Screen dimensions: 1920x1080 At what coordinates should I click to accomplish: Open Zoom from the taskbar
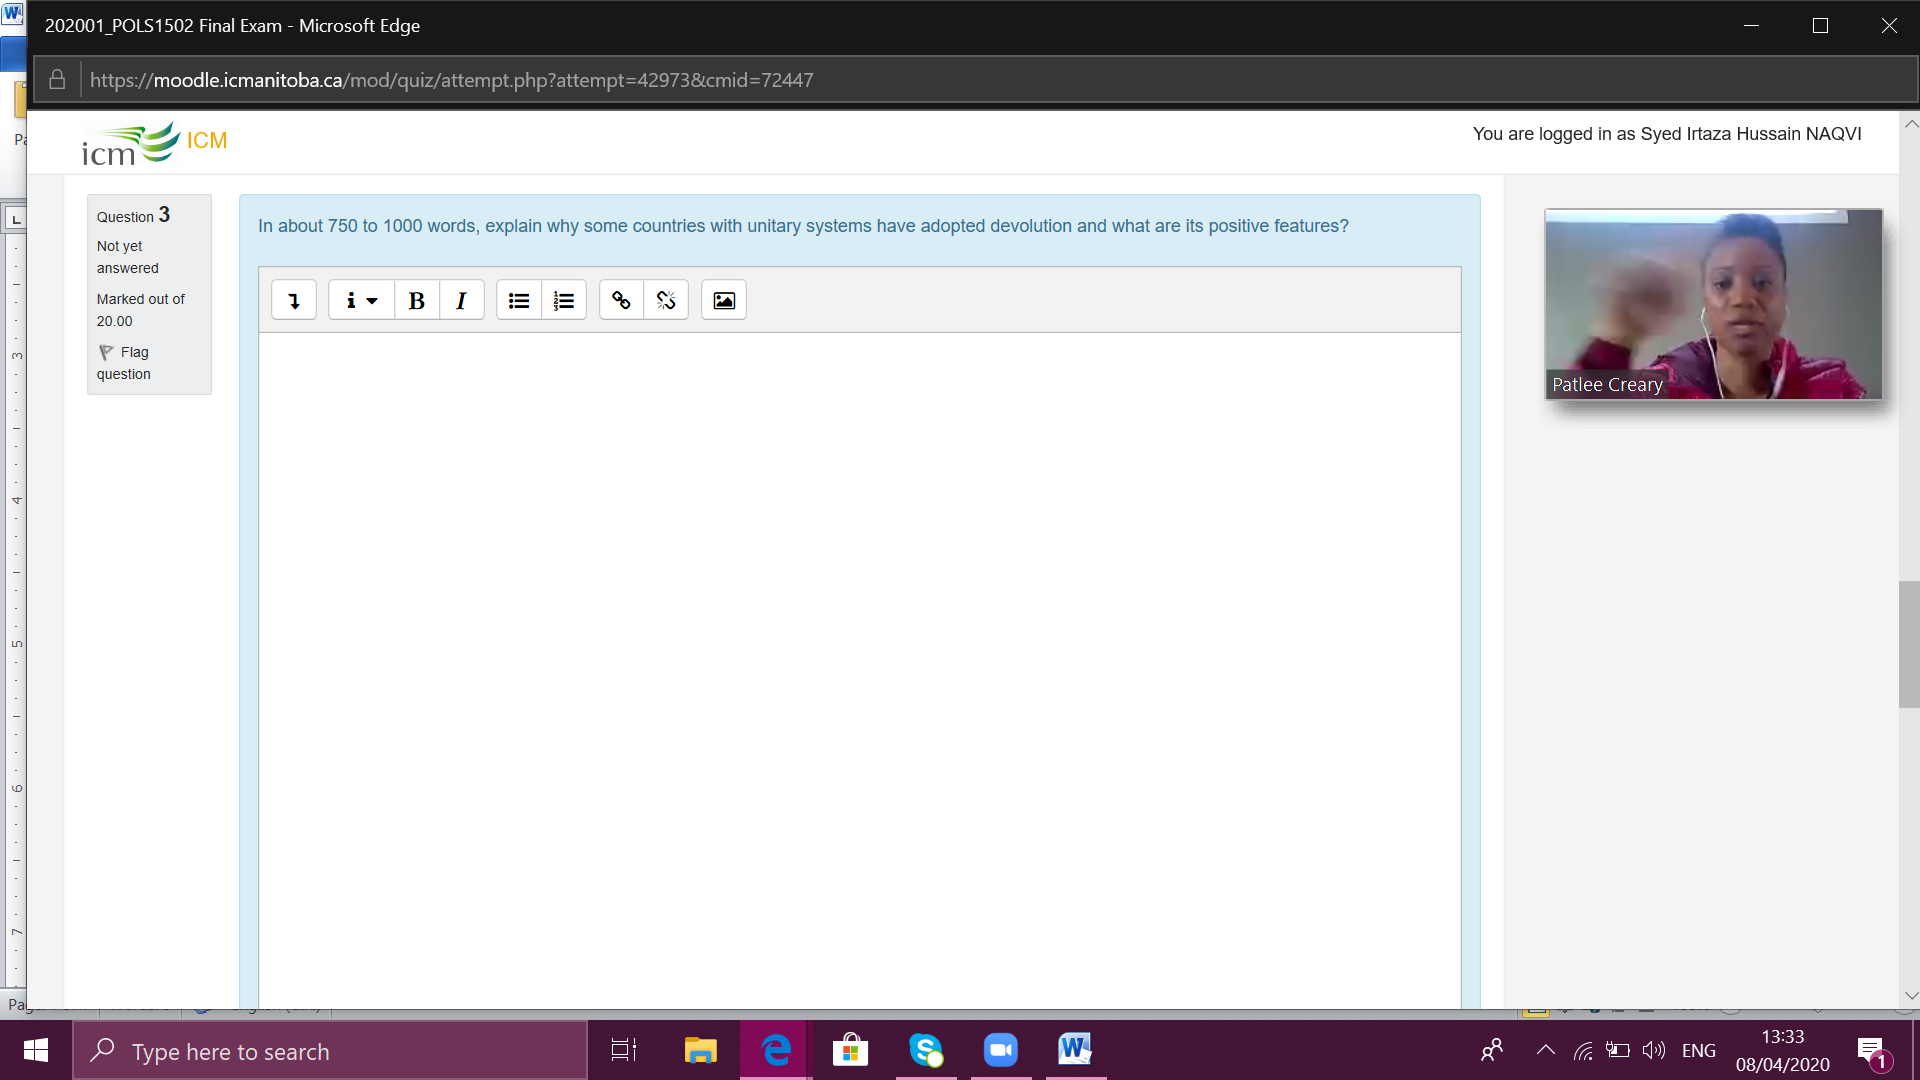1000,1050
